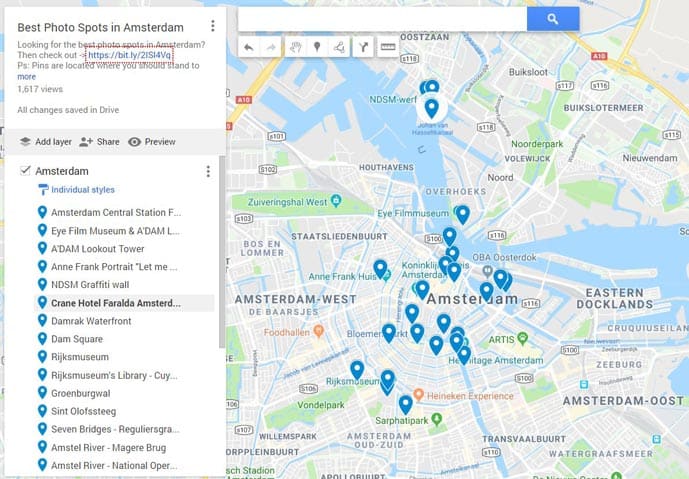
Task: Select Anne Frank Portrait list item
Action: [x=124, y=267]
